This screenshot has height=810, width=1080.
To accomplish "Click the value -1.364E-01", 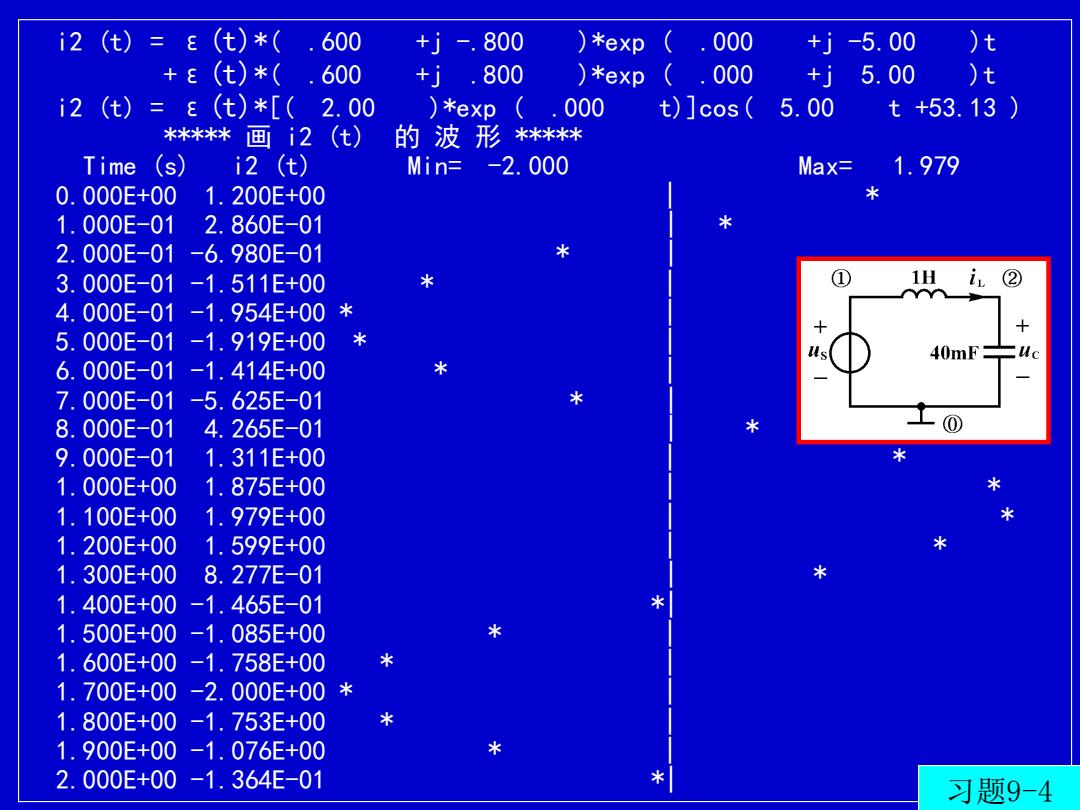I will coord(256,780).
